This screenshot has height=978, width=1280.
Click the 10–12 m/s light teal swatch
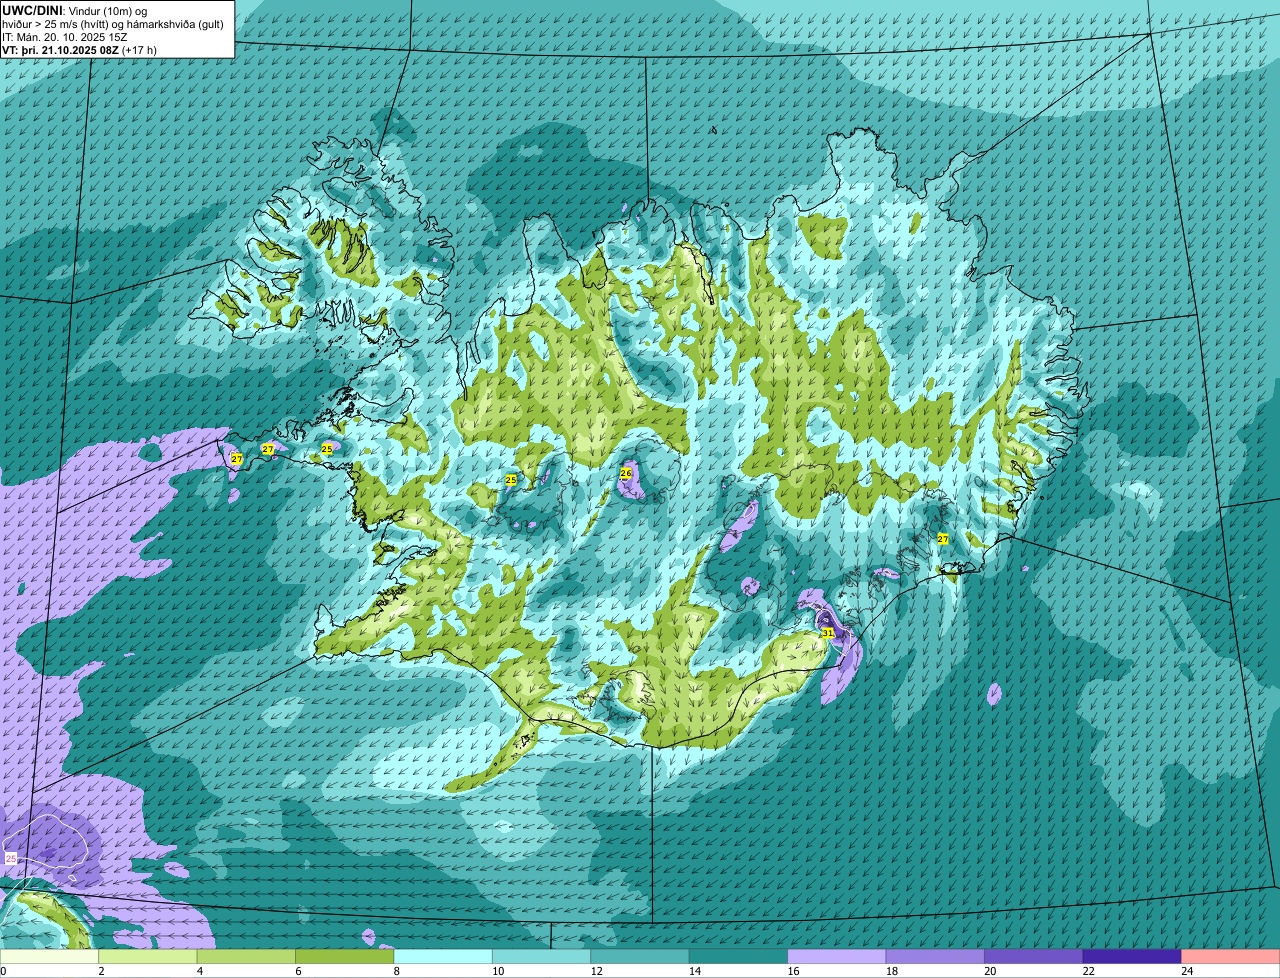click(541, 957)
